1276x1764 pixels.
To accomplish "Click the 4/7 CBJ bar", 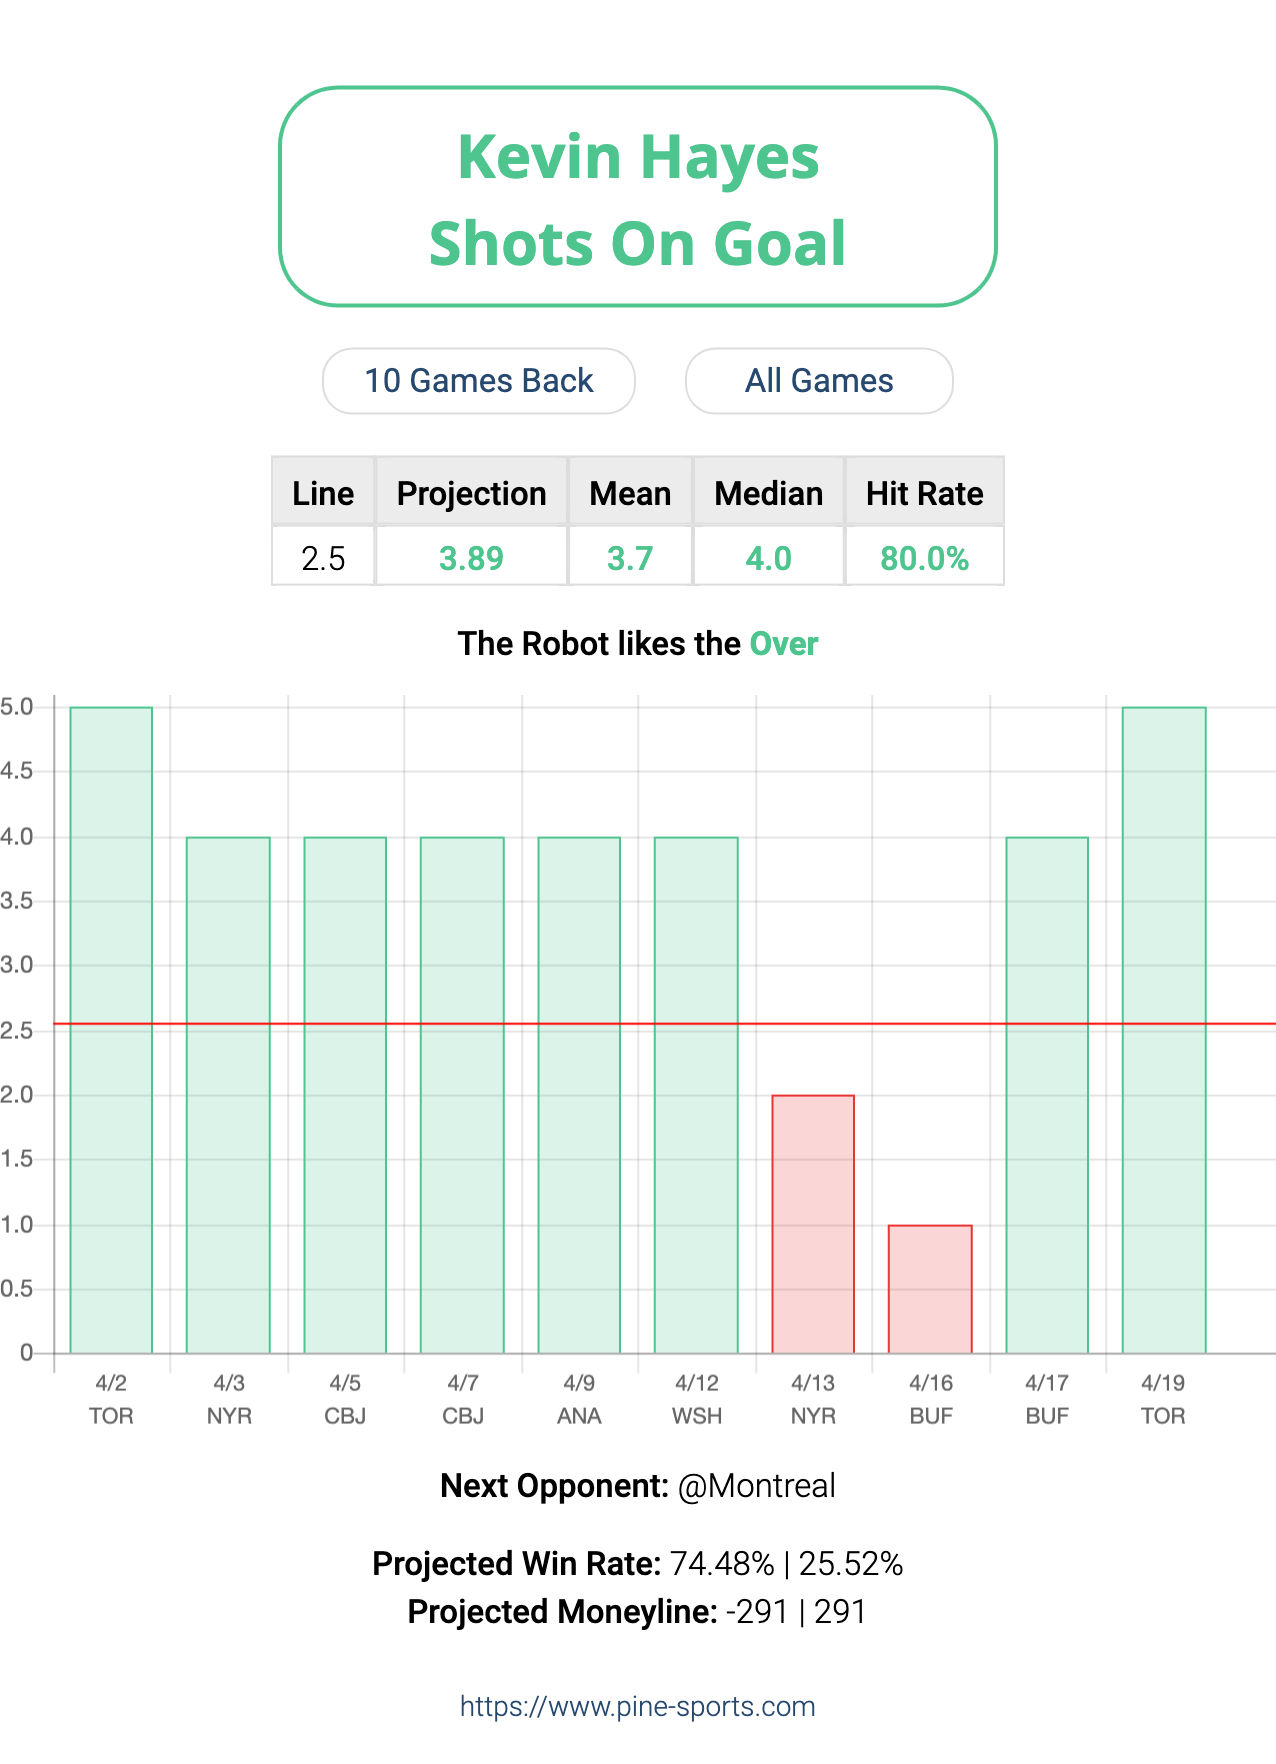I will 462,1095.
